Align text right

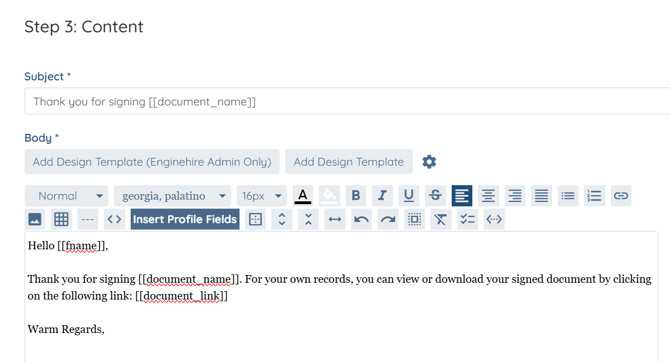[x=514, y=196]
